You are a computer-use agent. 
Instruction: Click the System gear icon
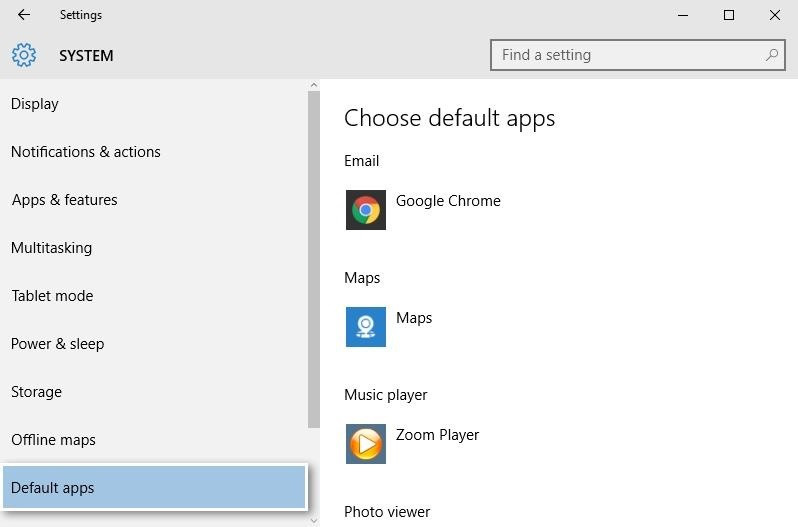click(24, 56)
